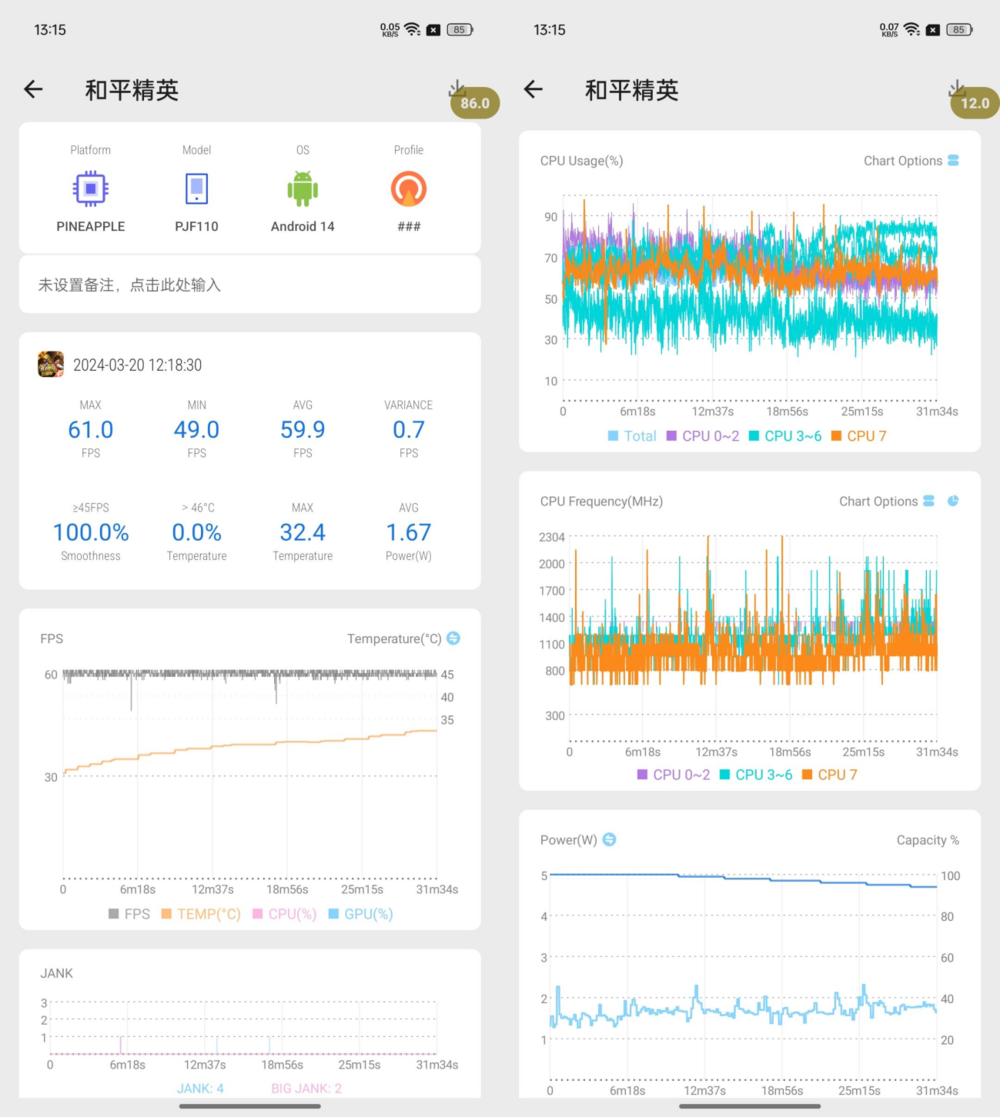Toggle CPU 3~6 in CPU Frequency legend
This screenshot has height=1117, width=1000.
756,774
